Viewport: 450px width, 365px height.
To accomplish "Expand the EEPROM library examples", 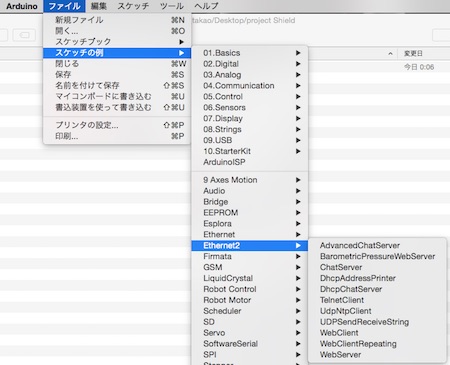I will (250, 213).
